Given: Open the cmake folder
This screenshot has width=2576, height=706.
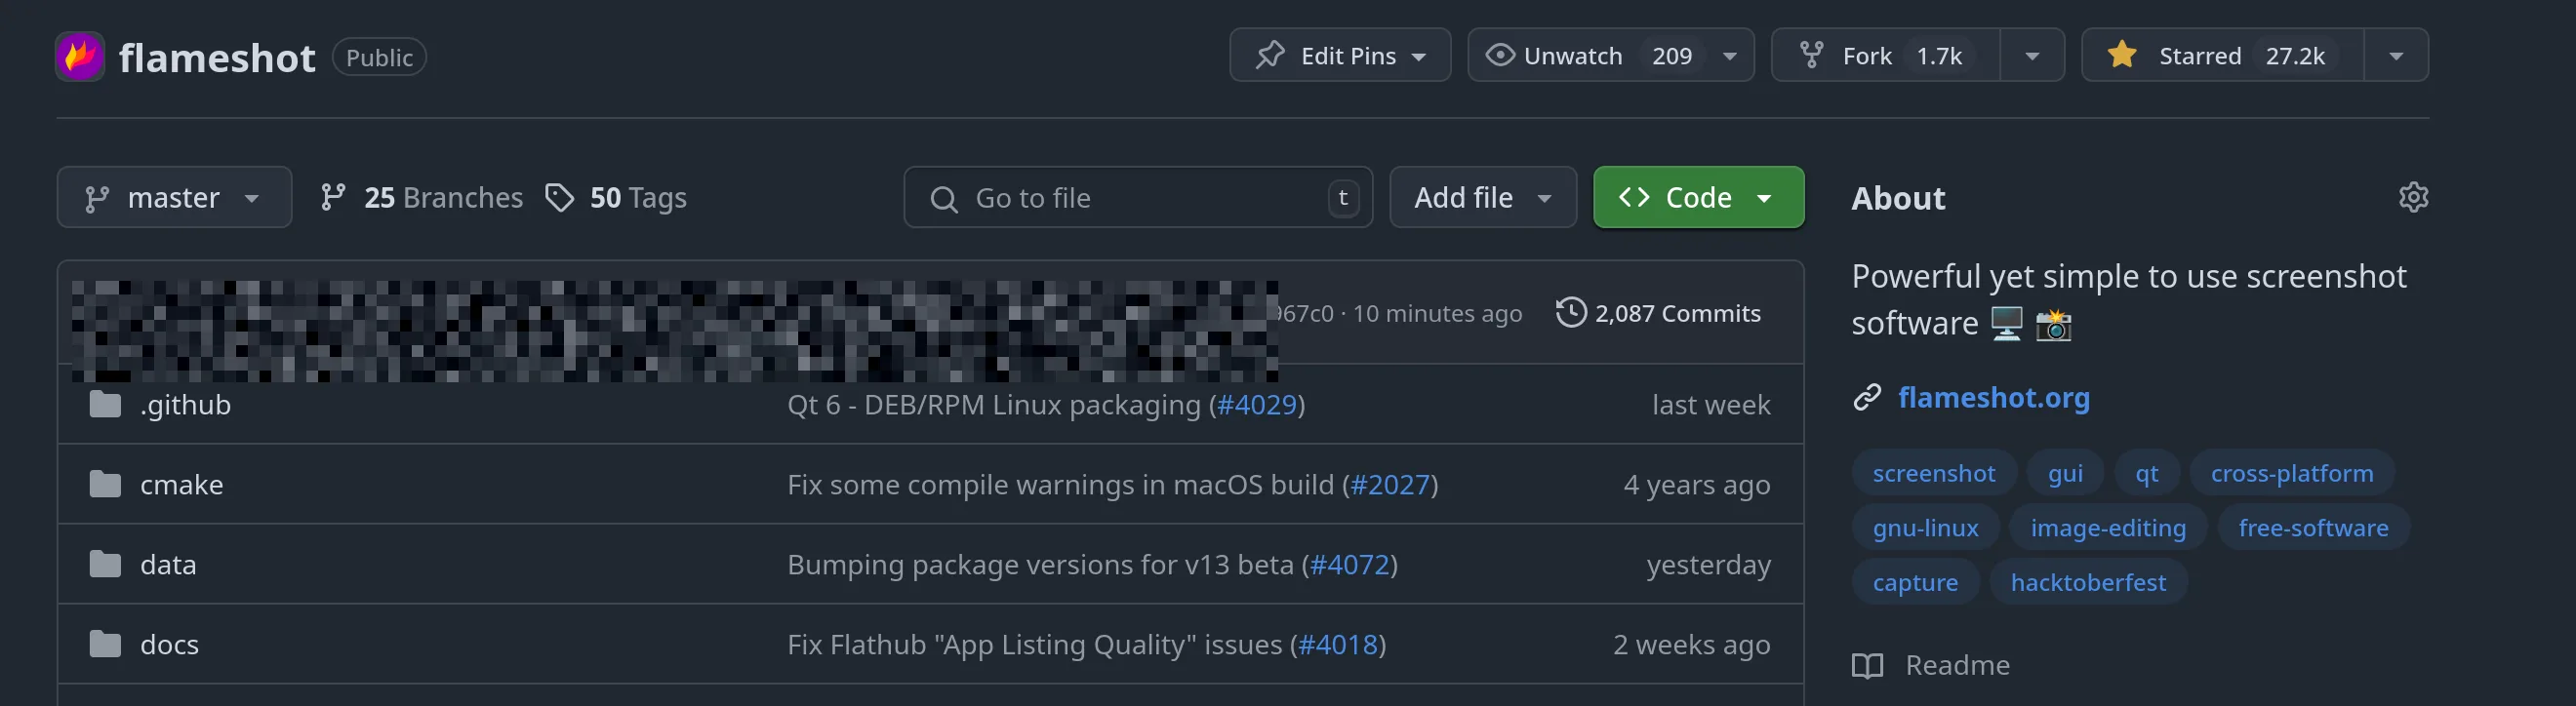Looking at the screenshot, I should pos(181,484).
